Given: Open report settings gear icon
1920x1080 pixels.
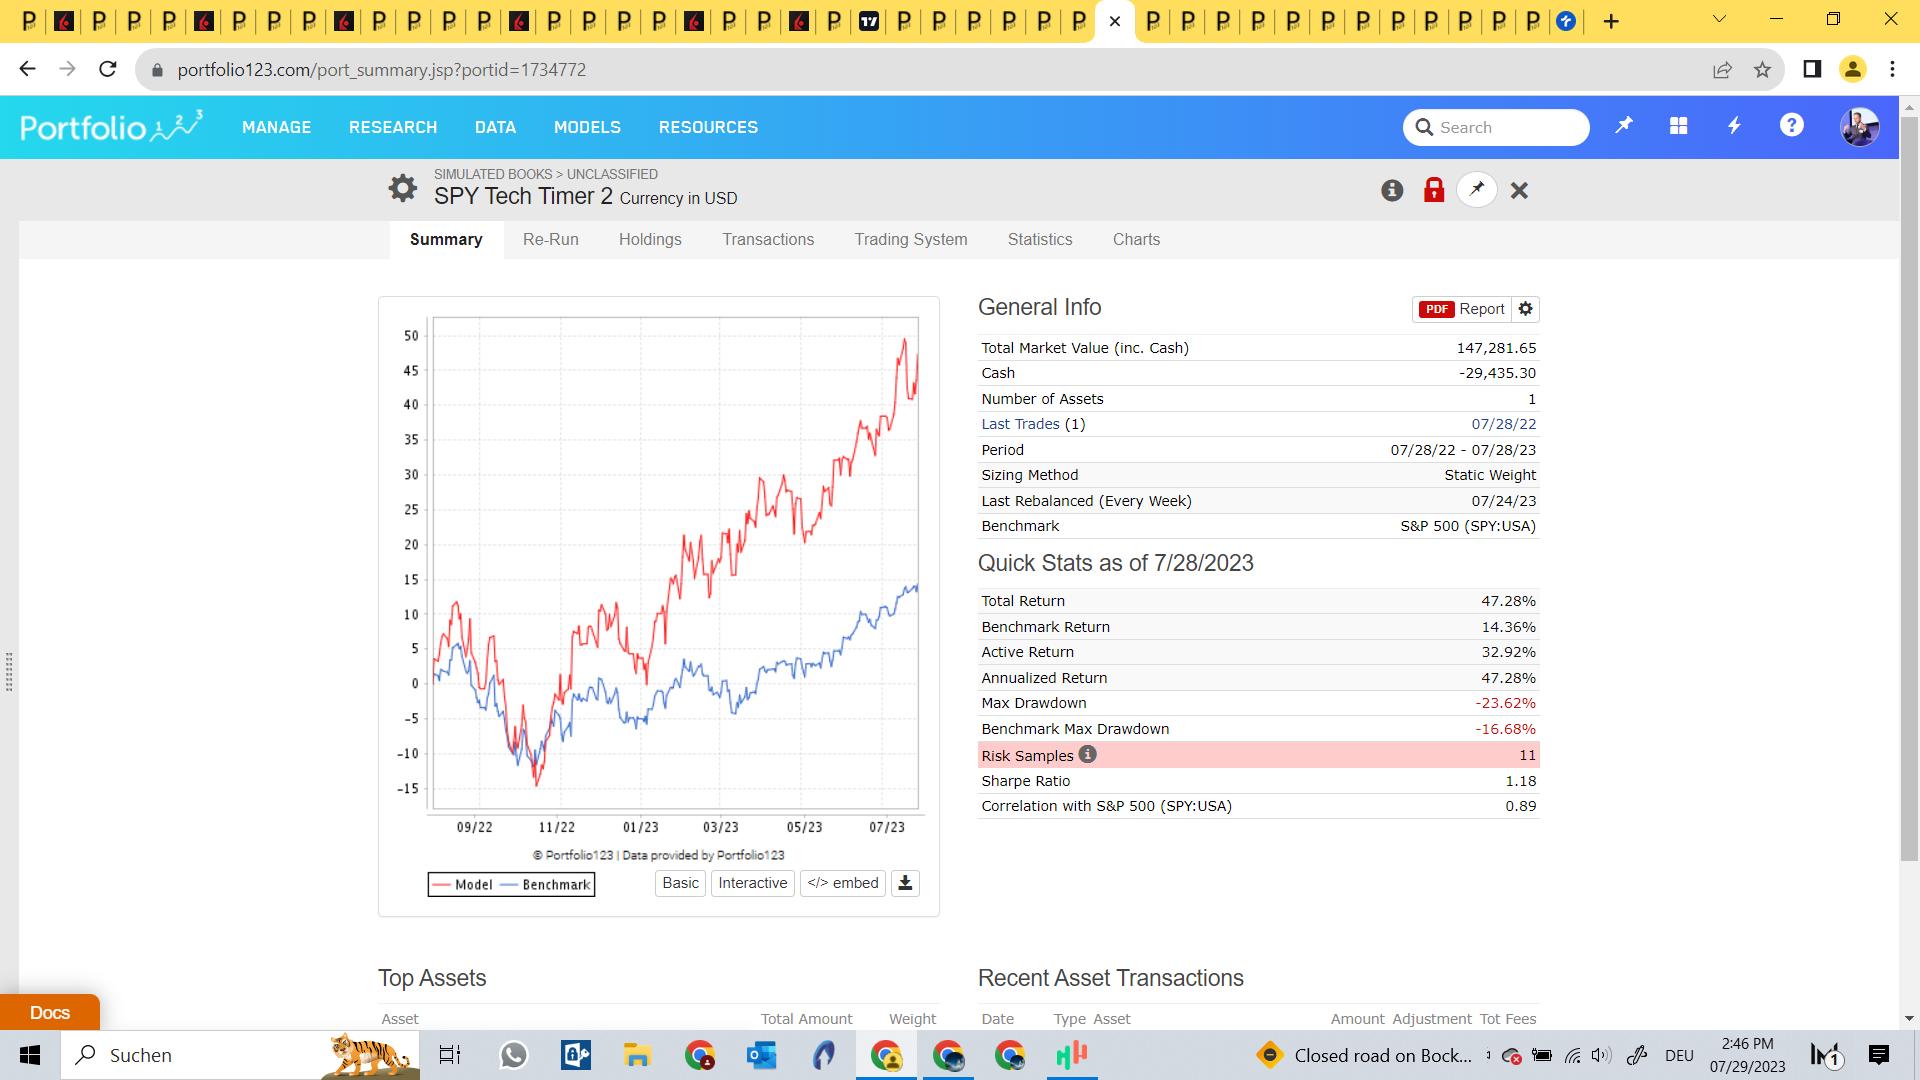Looking at the screenshot, I should pyautogui.click(x=1525, y=309).
